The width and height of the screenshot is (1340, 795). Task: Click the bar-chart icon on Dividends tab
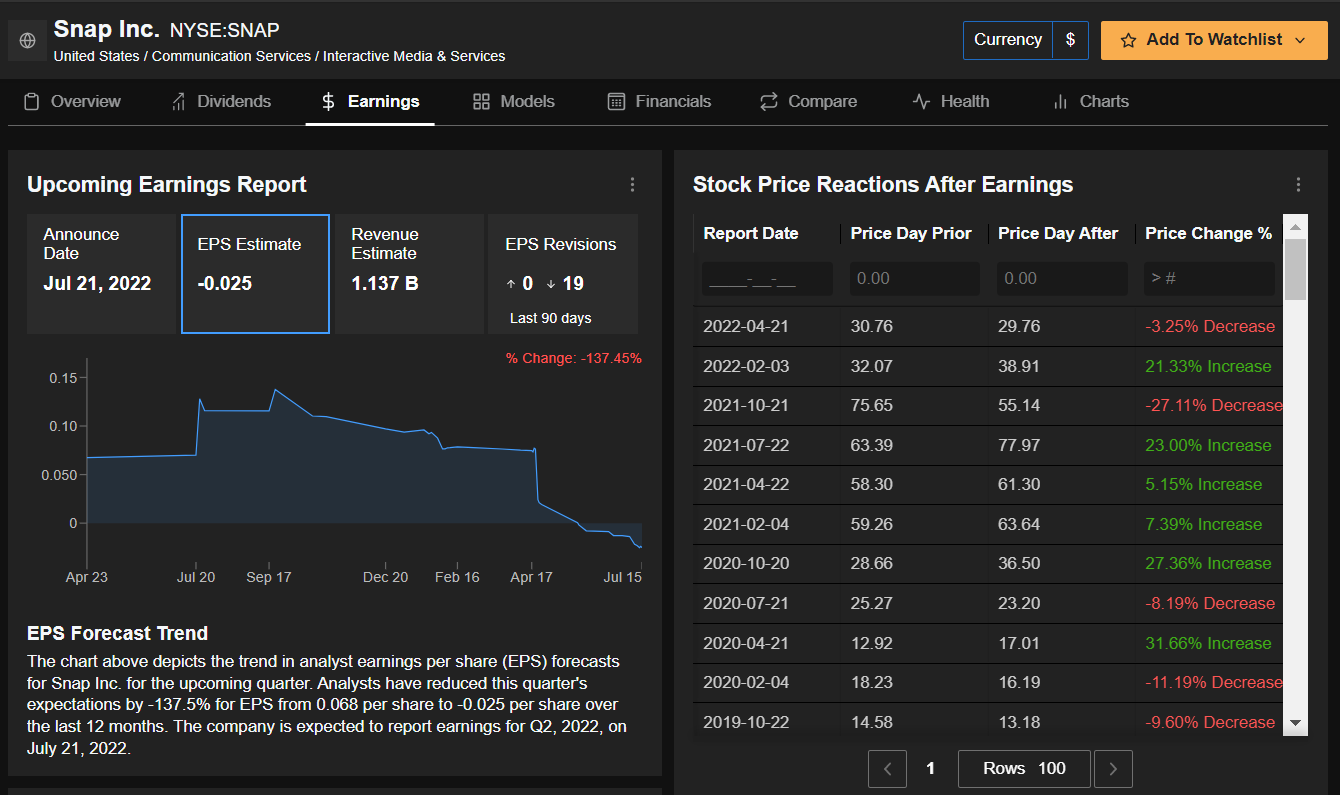click(x=179, y=101)
